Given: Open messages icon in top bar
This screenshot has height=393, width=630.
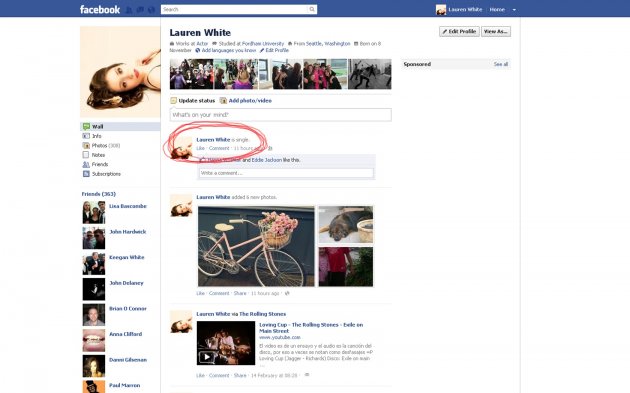Looking at the screenshot, I should point(140,10).
